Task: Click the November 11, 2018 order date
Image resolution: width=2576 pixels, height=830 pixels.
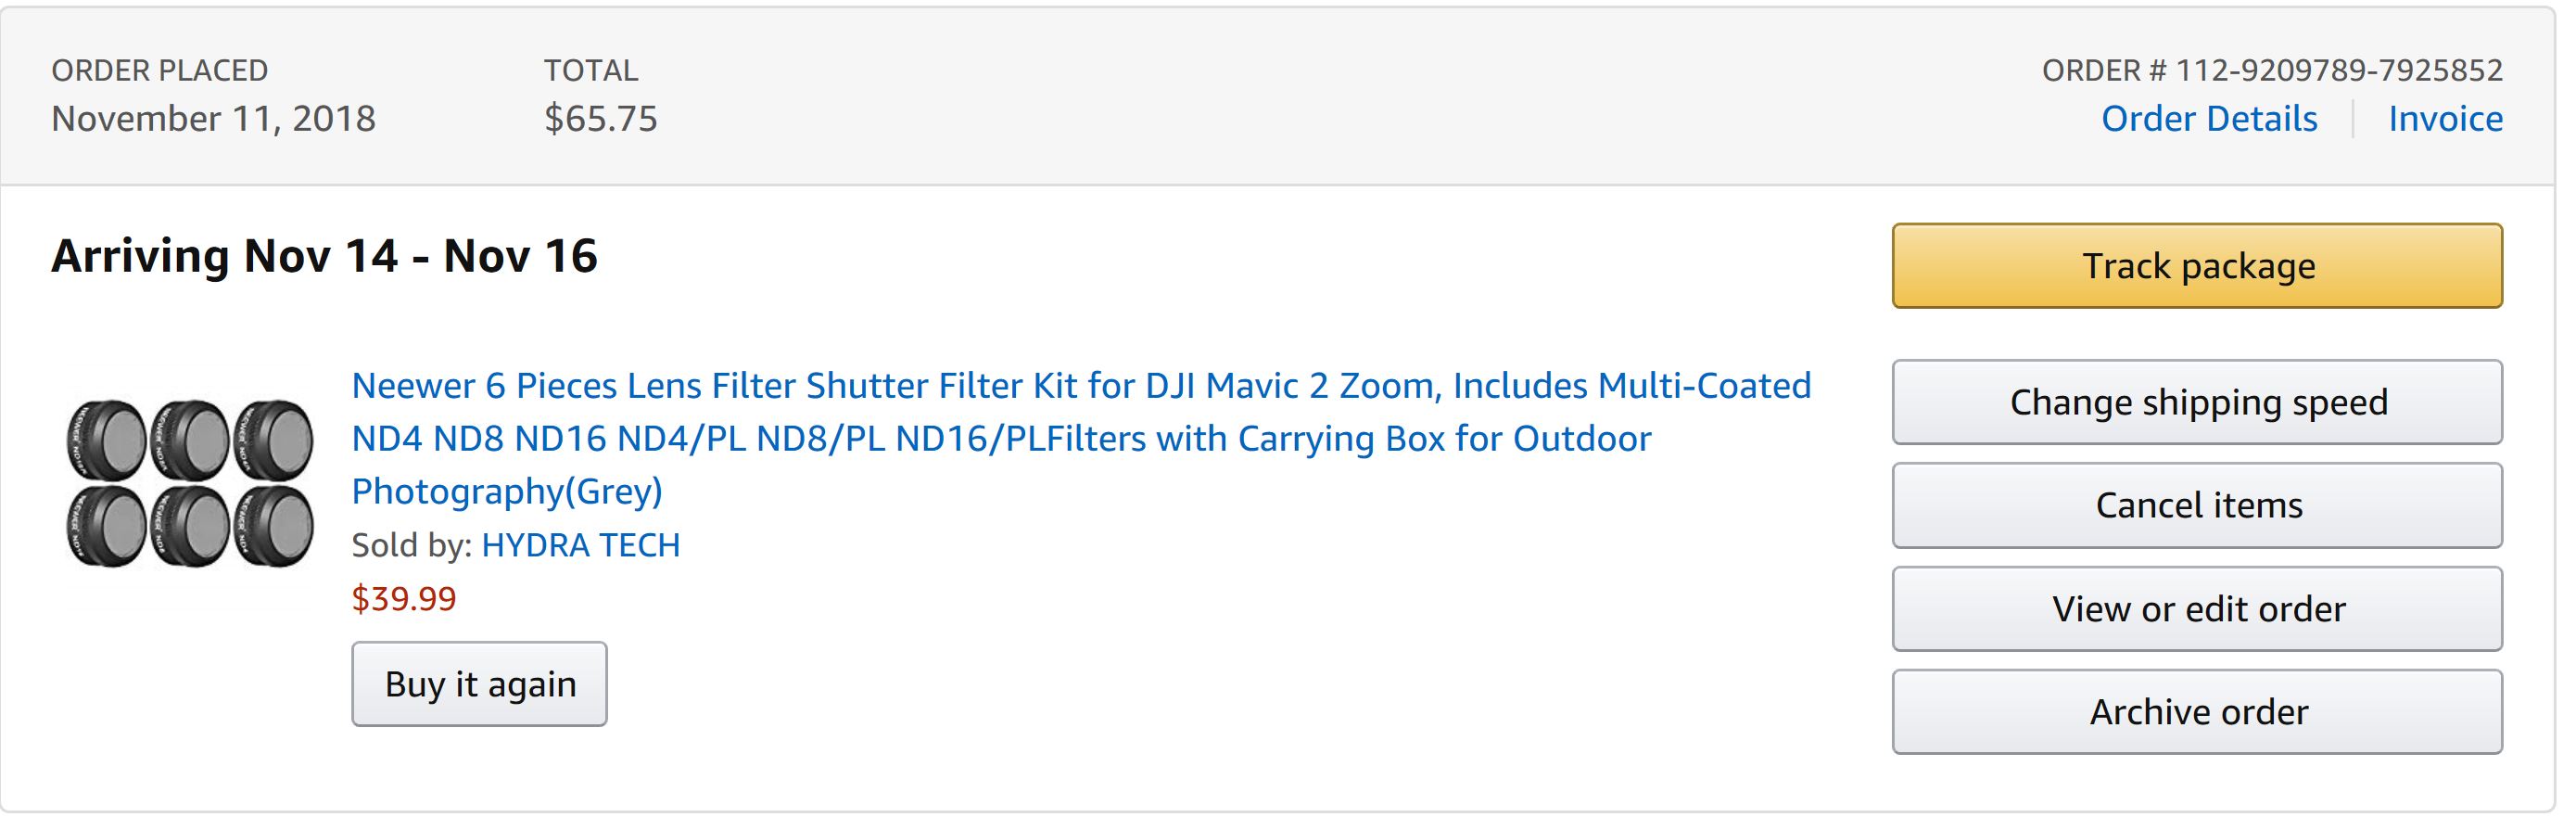Action: [x=213, y=119]
